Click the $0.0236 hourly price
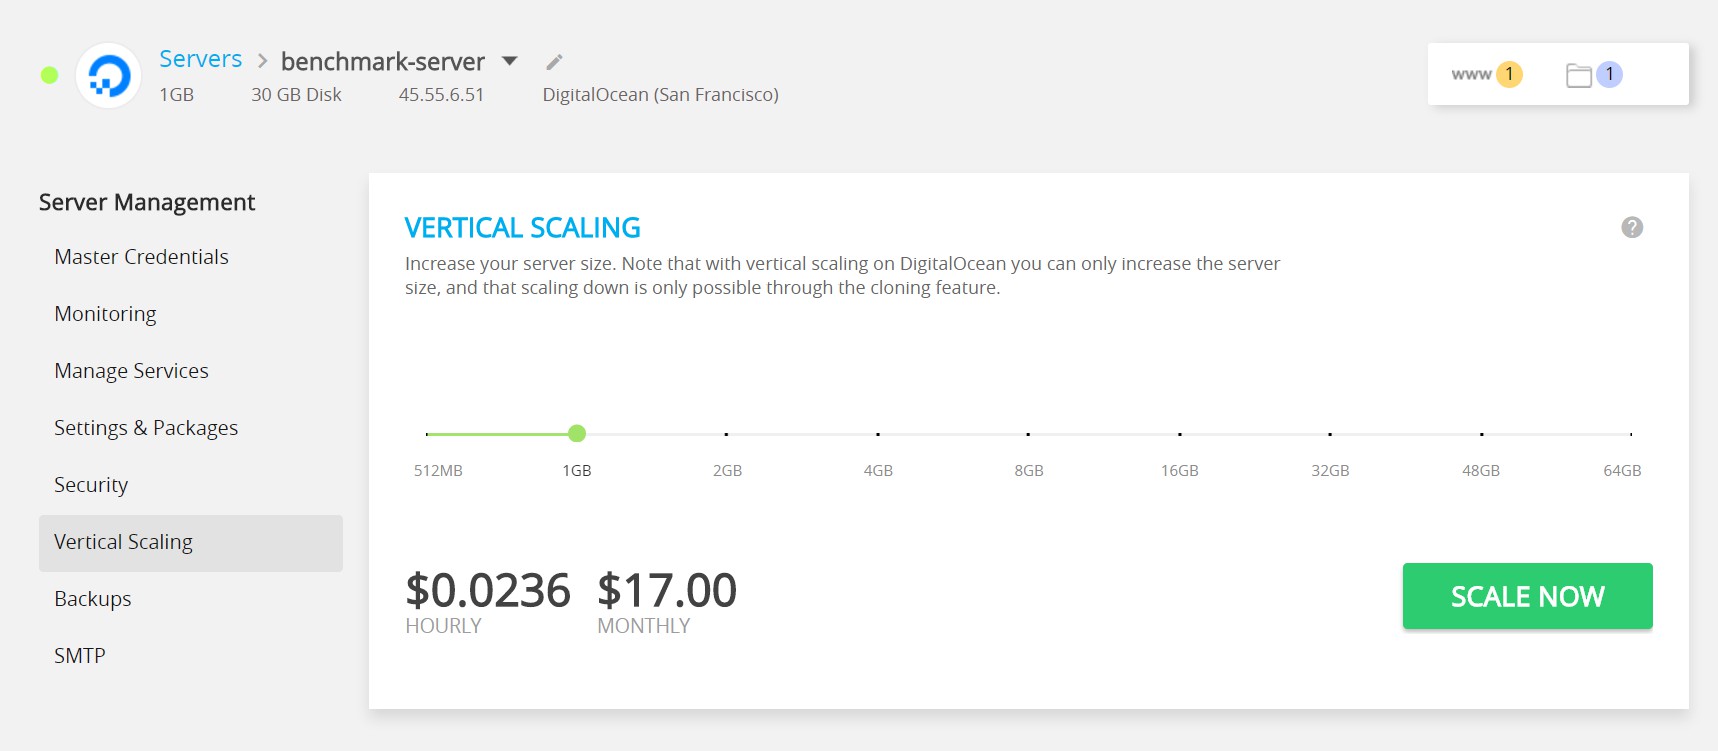The width and height of the screenshot is (1718, 751). (x=488, y=590)
